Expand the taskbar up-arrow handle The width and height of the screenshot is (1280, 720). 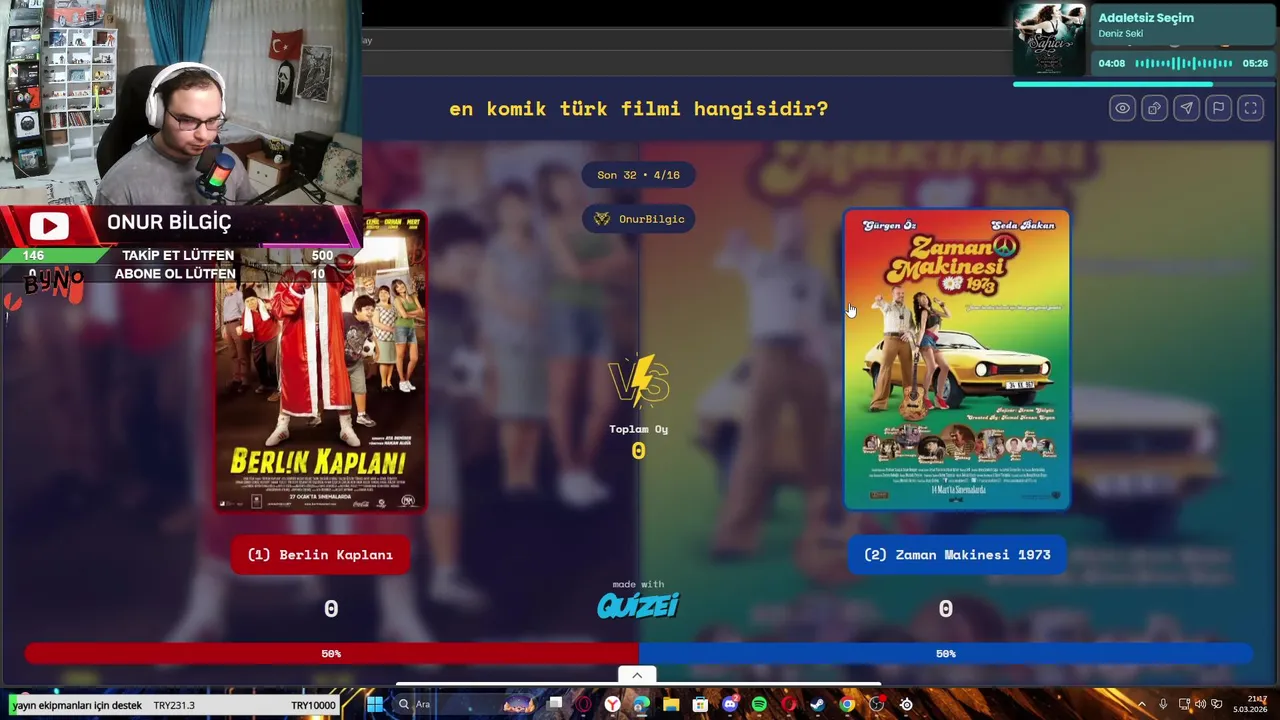(x=637, y=675)
